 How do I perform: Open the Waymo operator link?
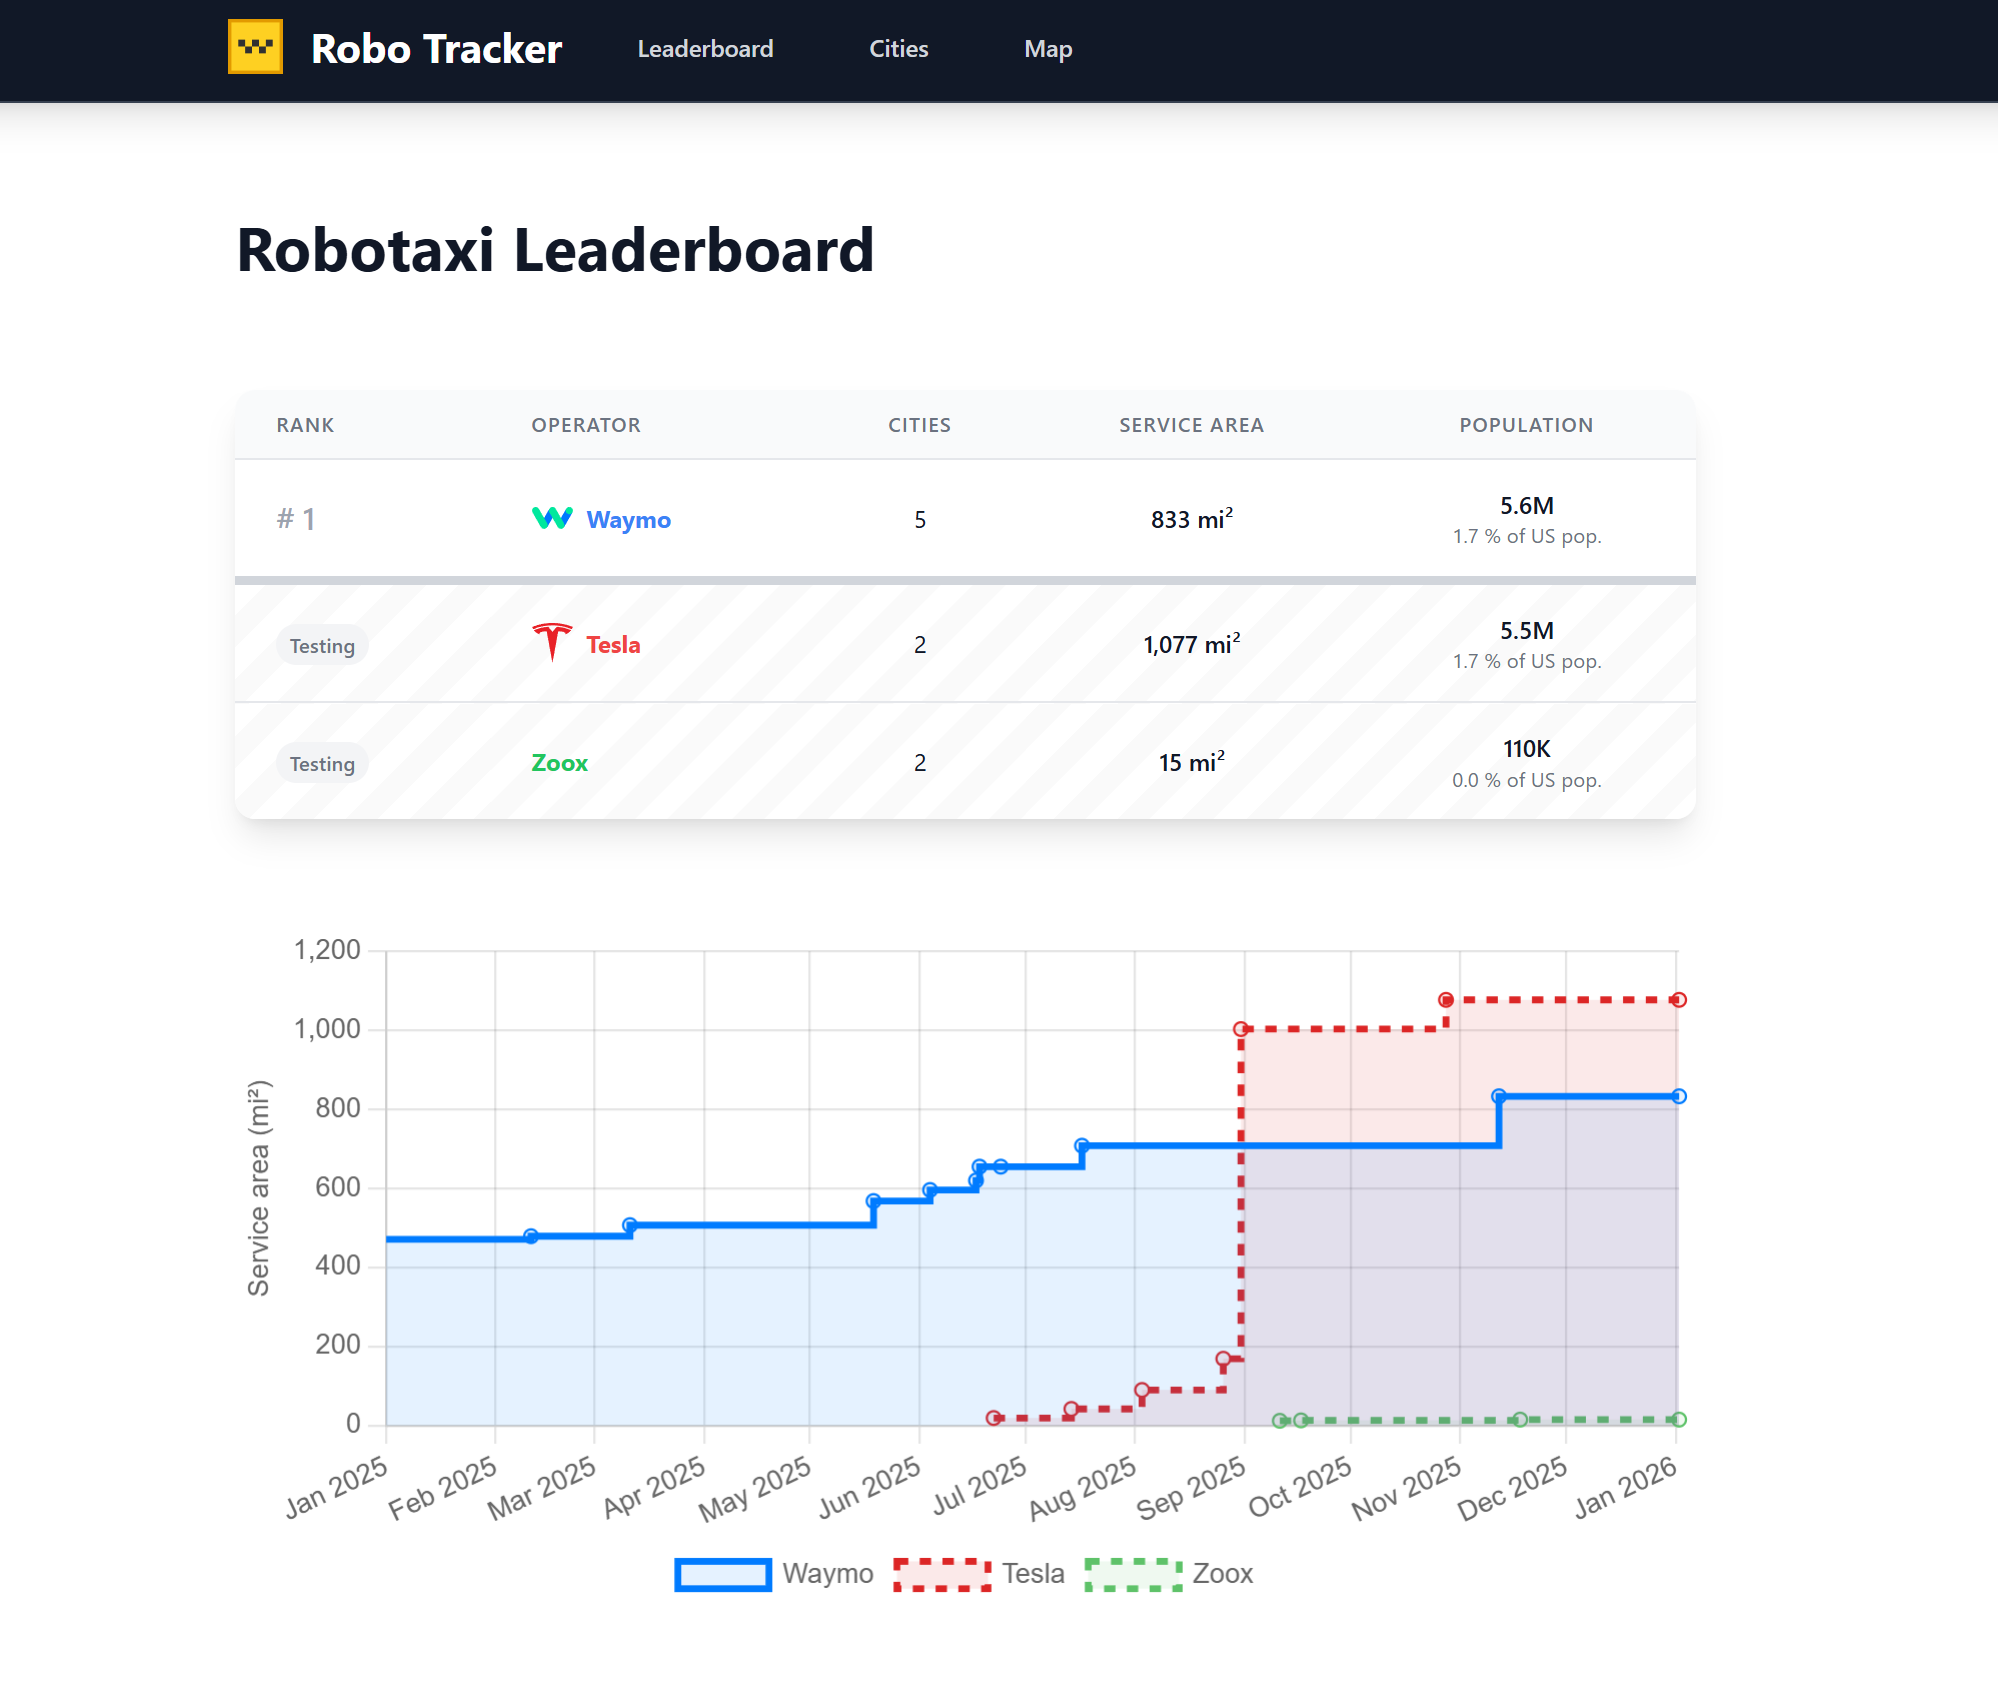click(x=628, y=520)
